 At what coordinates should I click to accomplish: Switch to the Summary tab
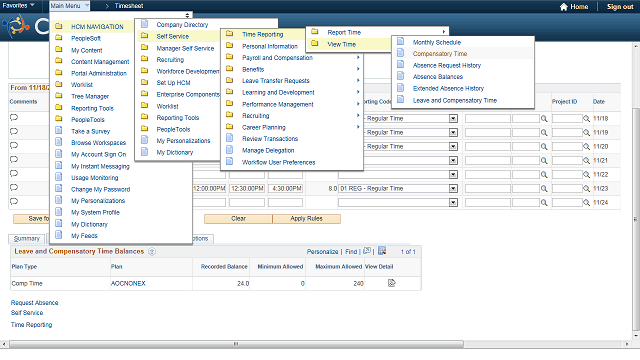point(27,238)
